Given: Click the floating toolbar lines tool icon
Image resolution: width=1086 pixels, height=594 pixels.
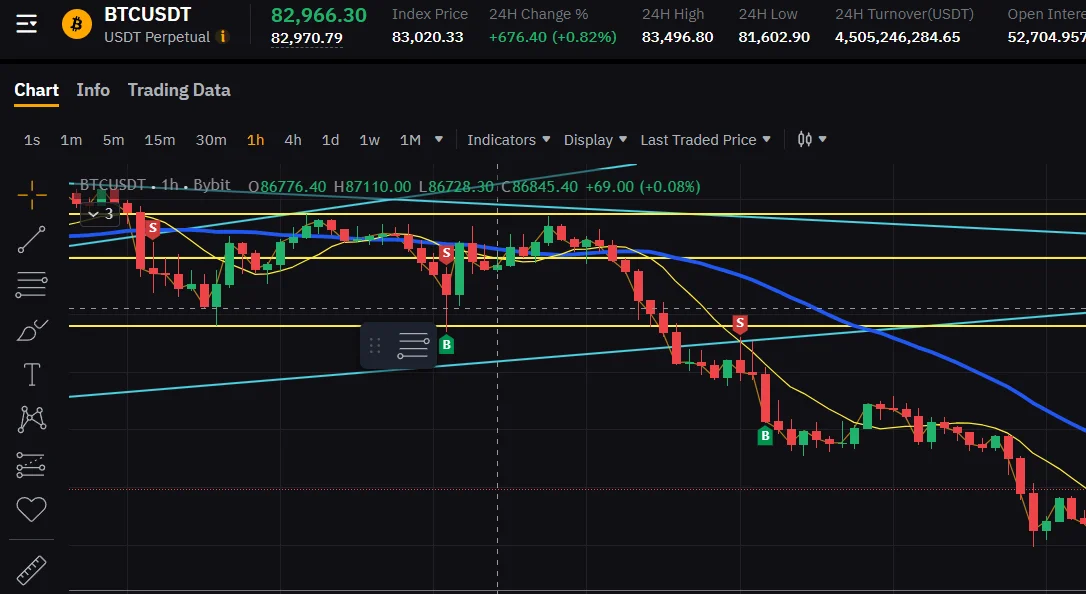Looking at the screenshot, I should click(413, 345).
